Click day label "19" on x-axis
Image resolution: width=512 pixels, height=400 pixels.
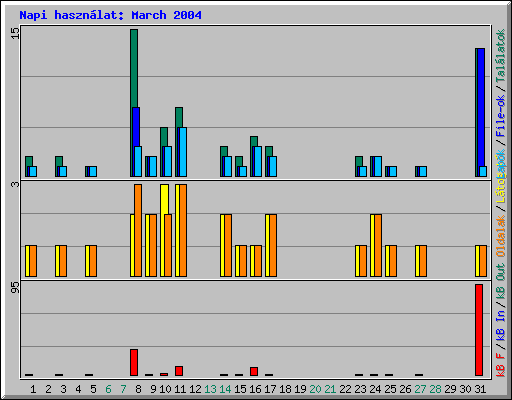pos(300,389)
